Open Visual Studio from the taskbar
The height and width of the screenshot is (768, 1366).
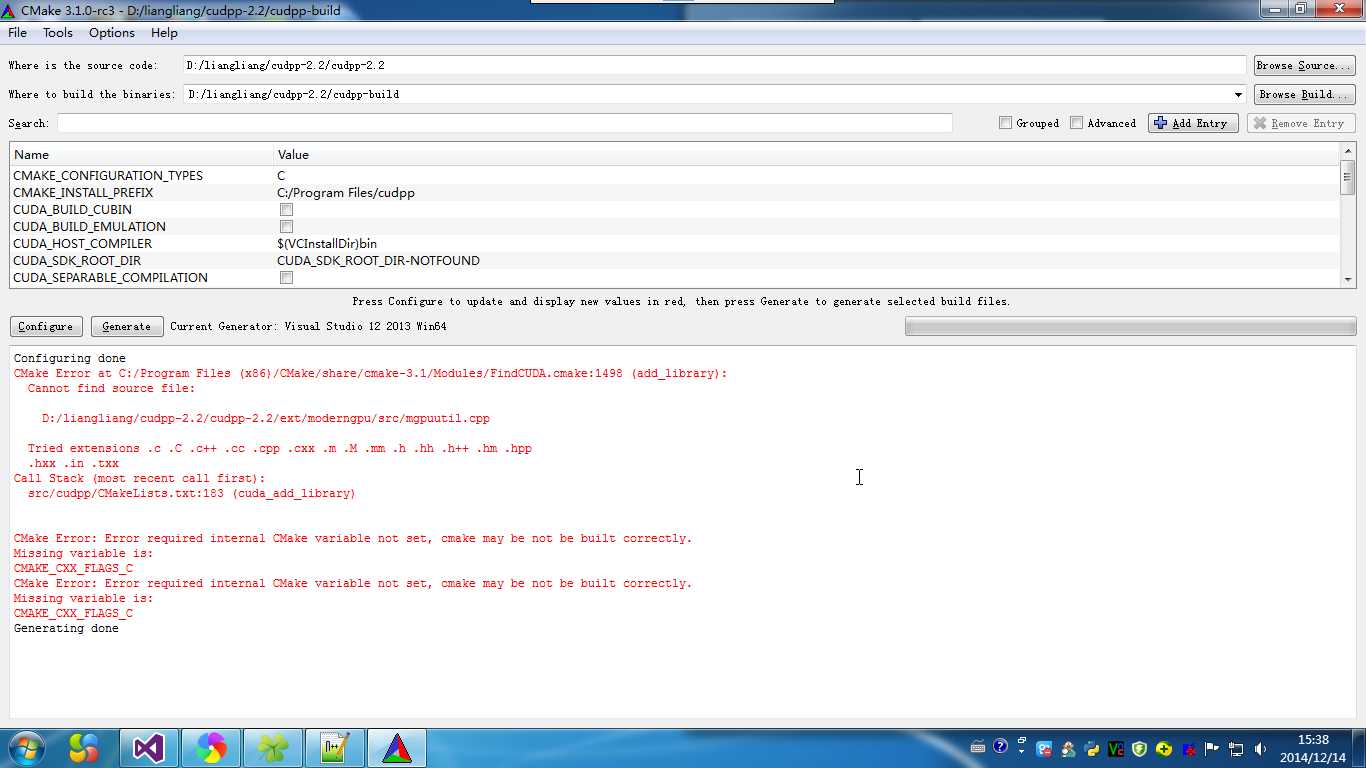pos(149,748)
